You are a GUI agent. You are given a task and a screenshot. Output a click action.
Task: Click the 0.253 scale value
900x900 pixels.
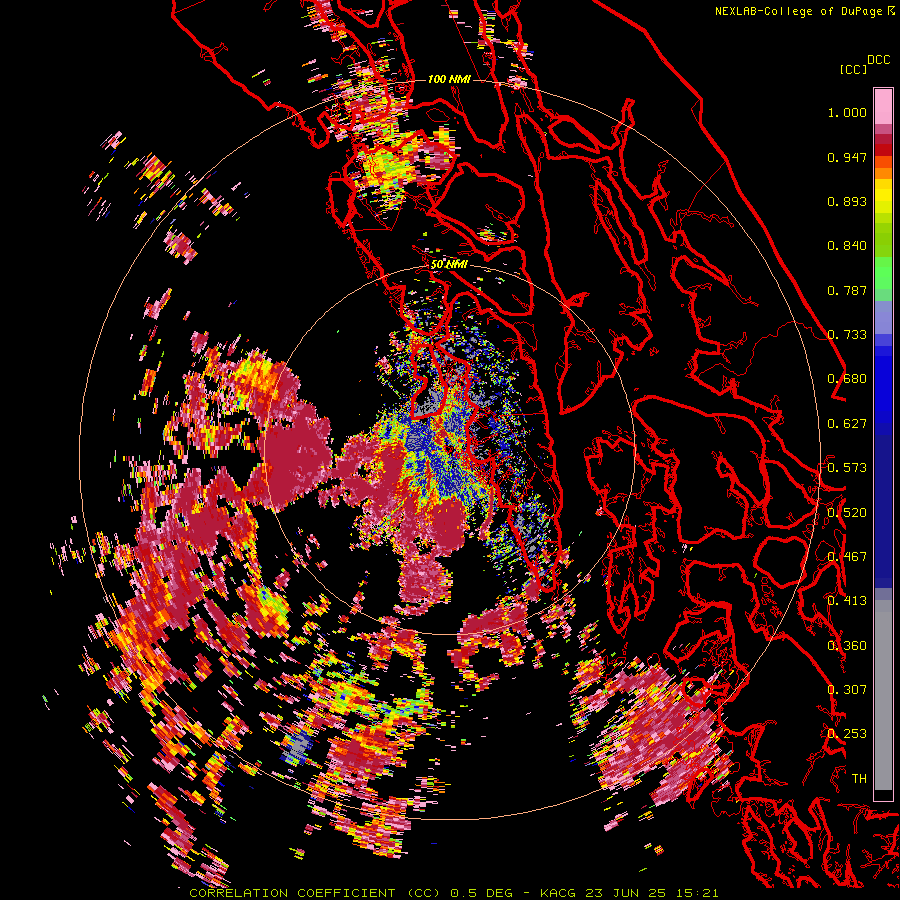pos(847,734)
